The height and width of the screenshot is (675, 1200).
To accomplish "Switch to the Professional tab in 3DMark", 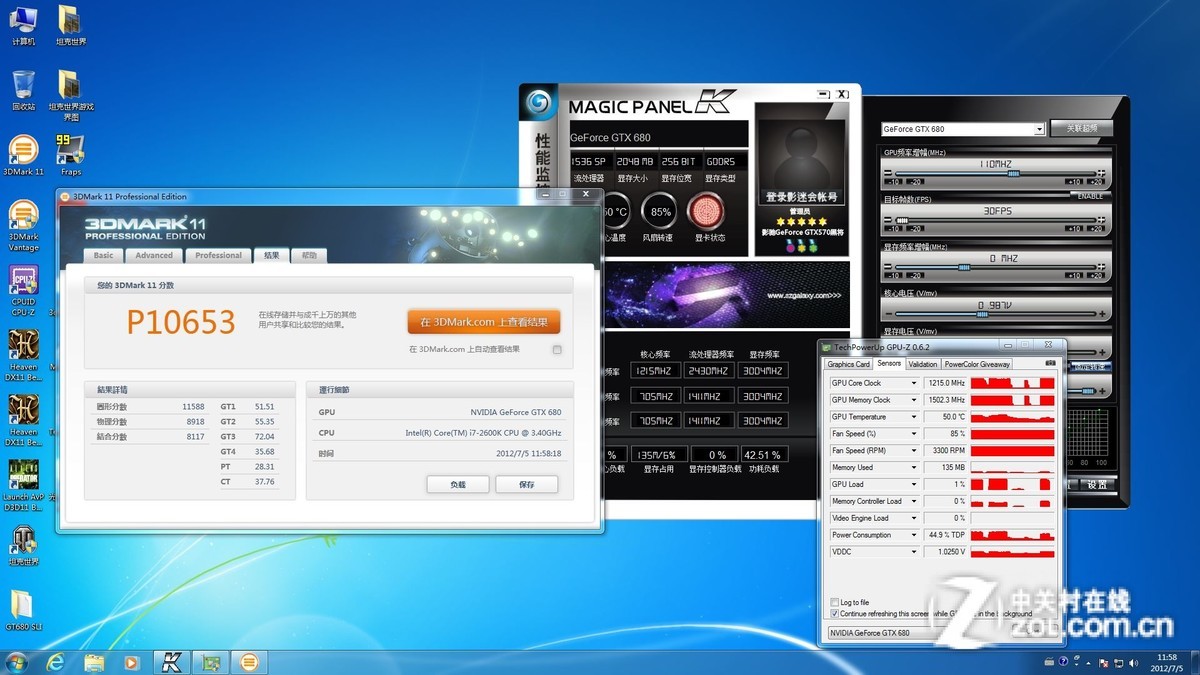I will (x=218, y=255).
